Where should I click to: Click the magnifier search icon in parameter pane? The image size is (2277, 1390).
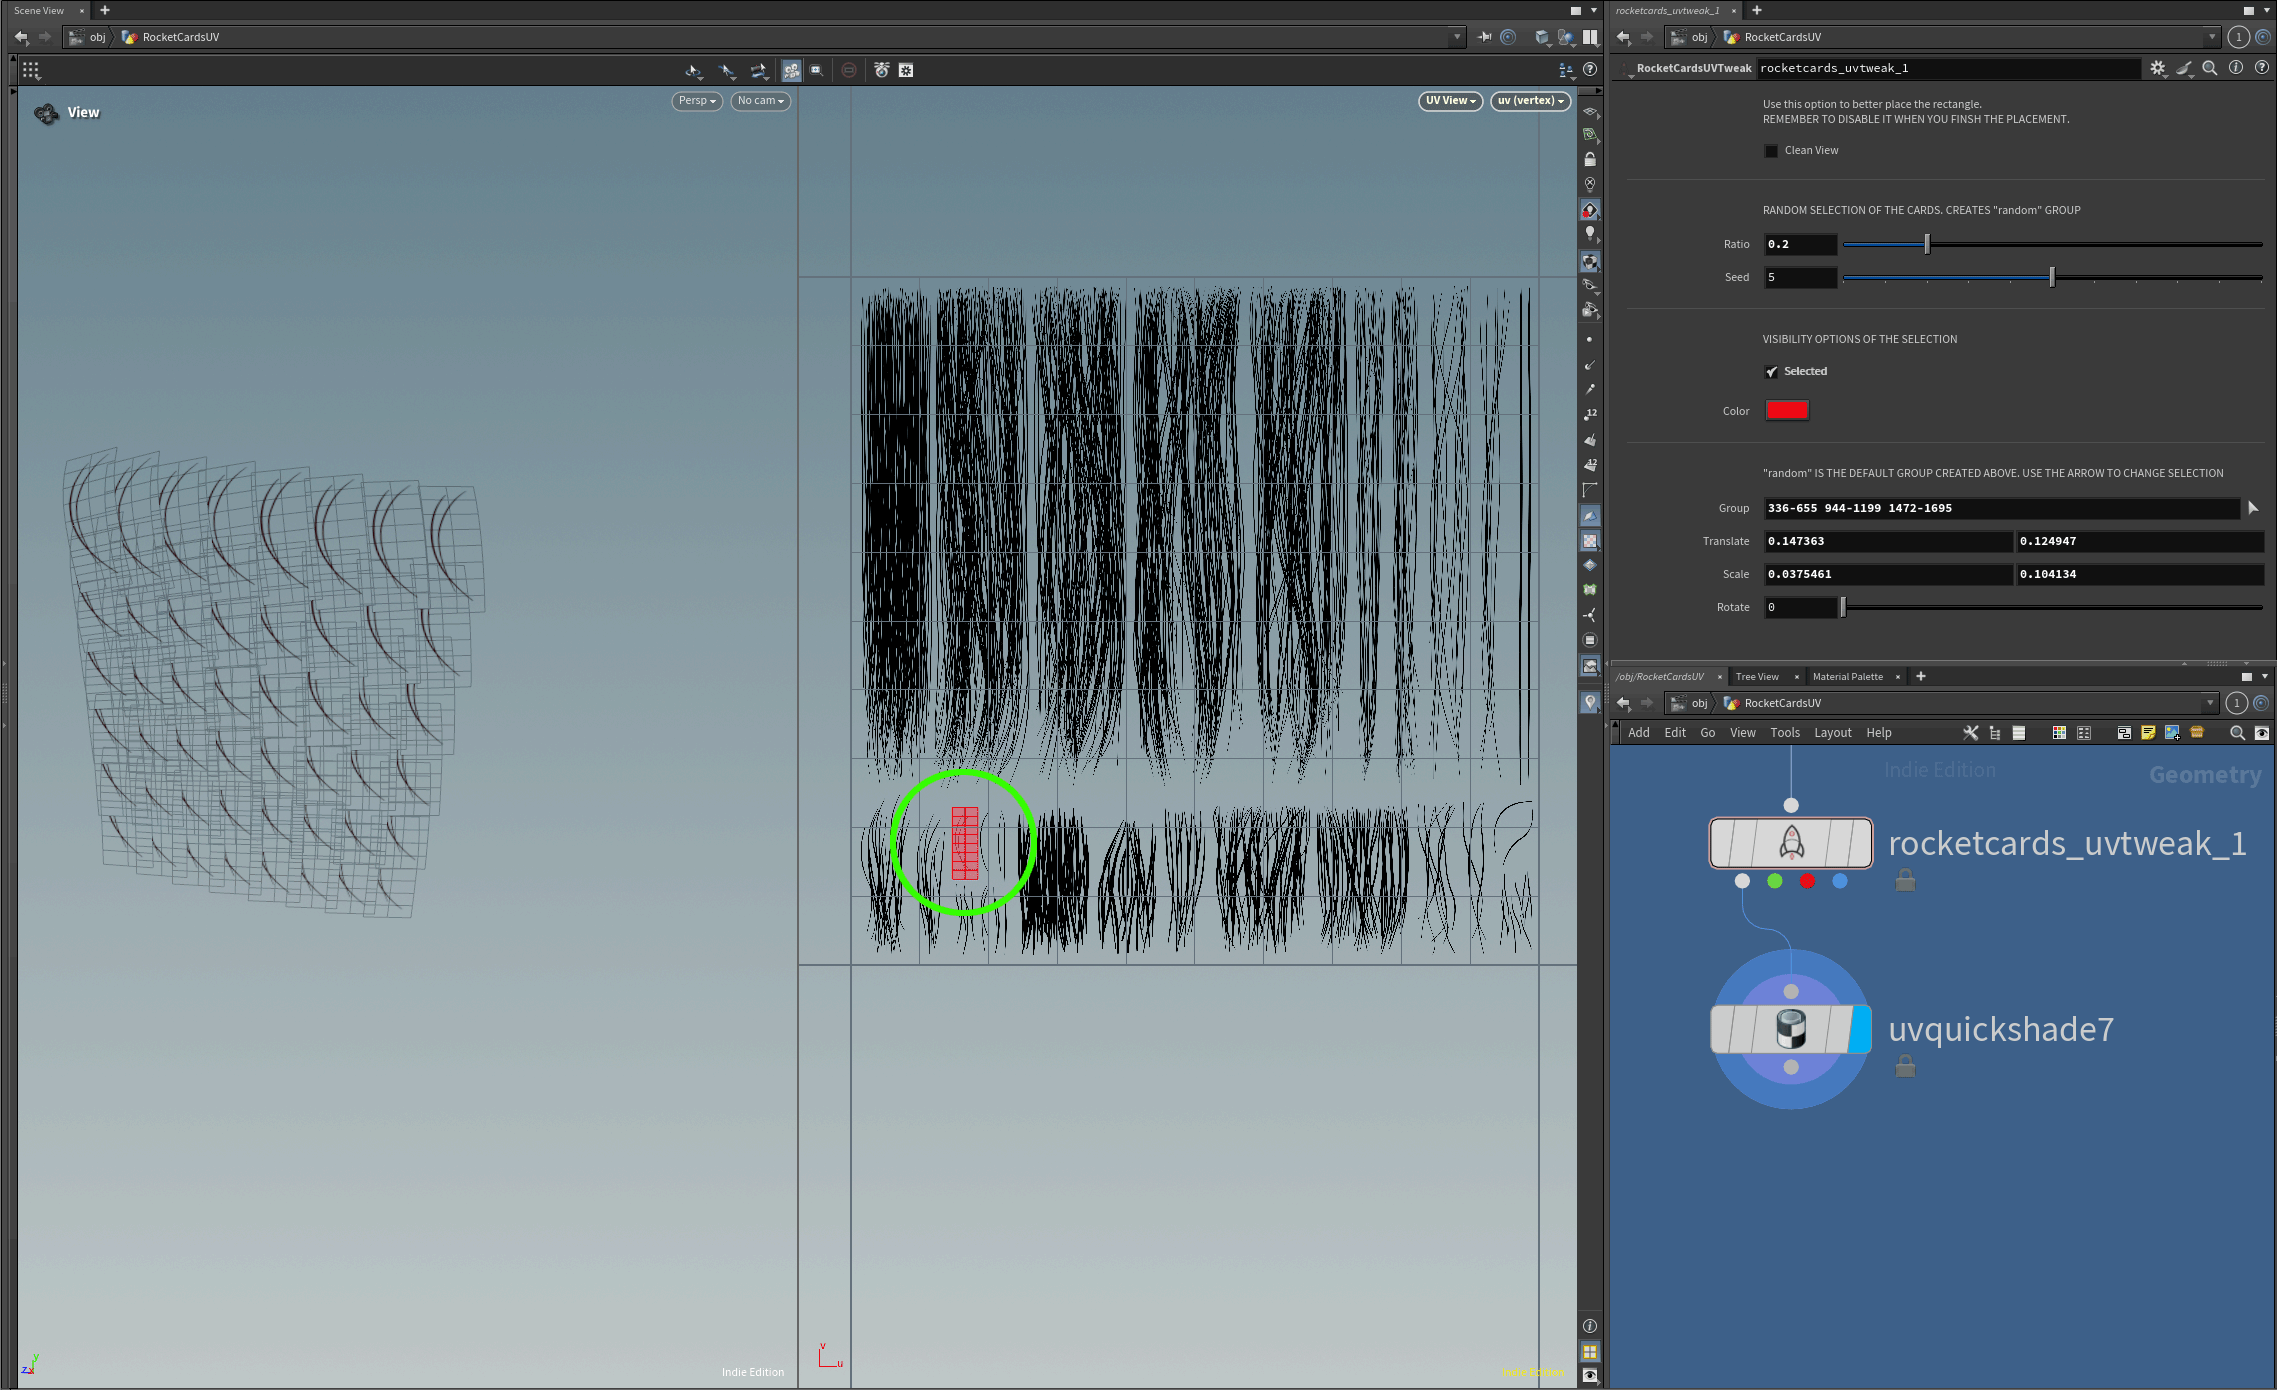(2210, 68)
